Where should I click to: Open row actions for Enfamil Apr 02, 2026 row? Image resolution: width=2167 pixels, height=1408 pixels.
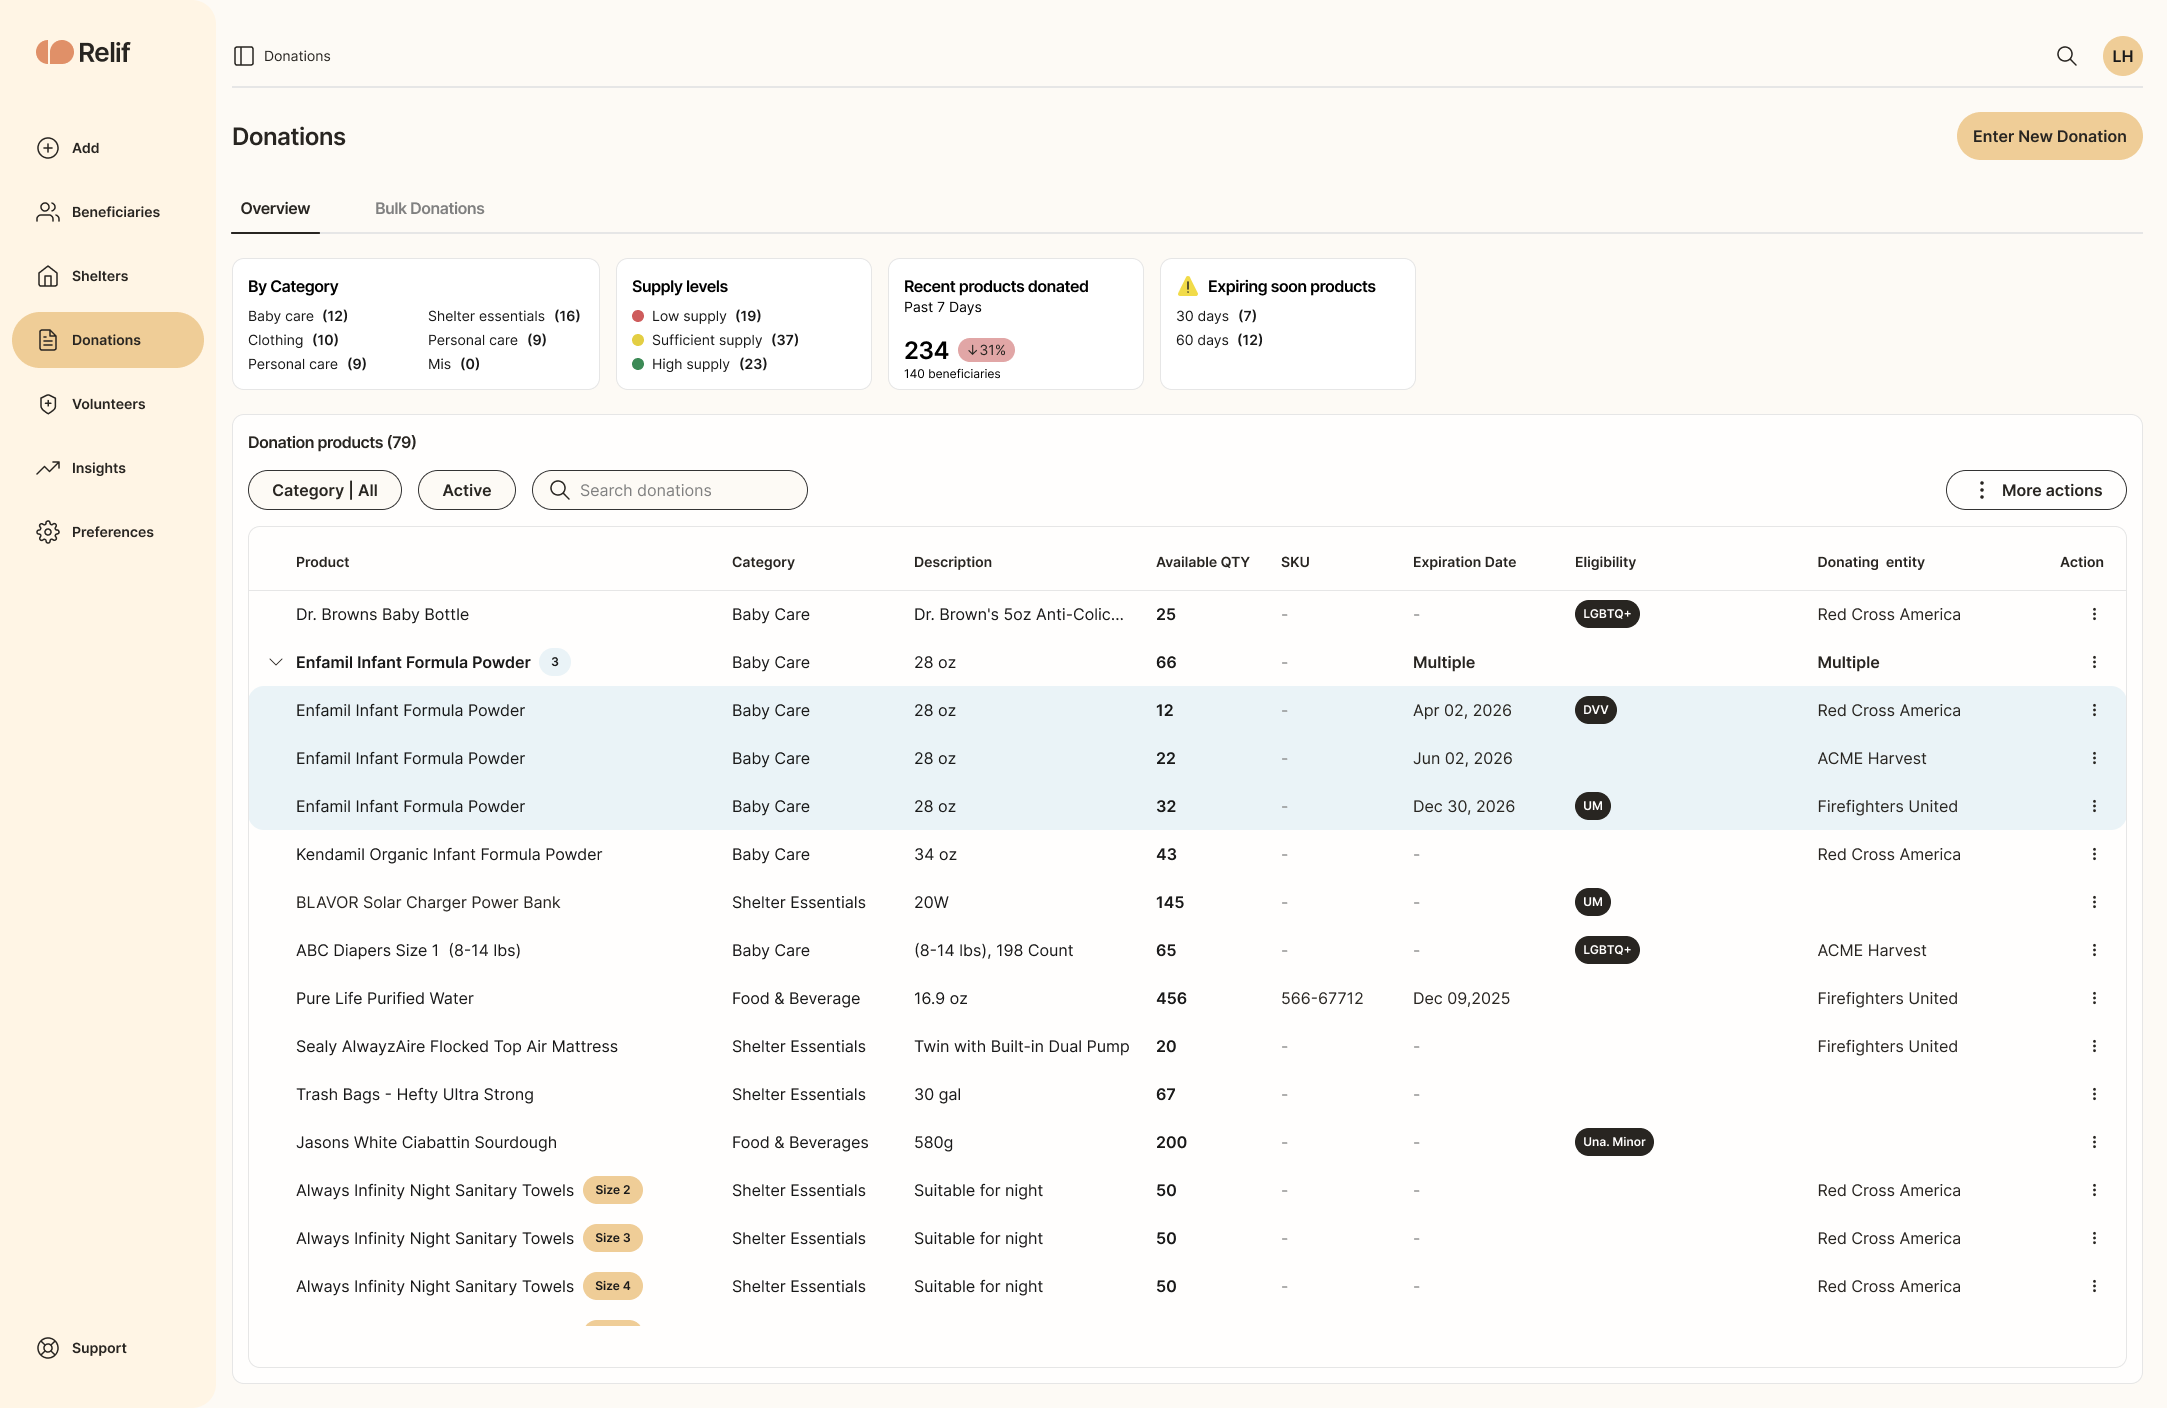2094,710
